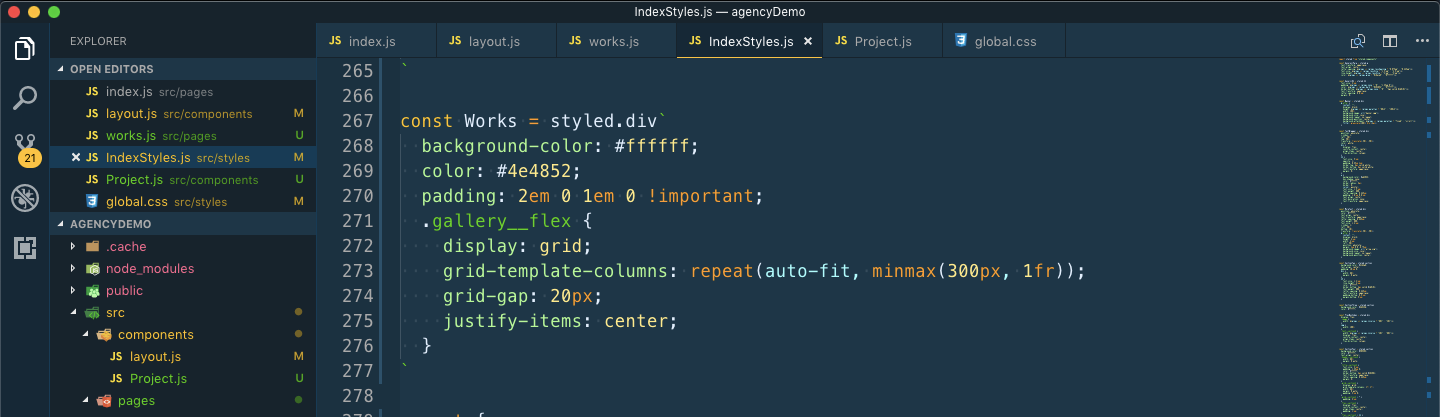Click the Split Editor icon
Viewport: 1440px width, 417px height.
[x=1390, y=41]
